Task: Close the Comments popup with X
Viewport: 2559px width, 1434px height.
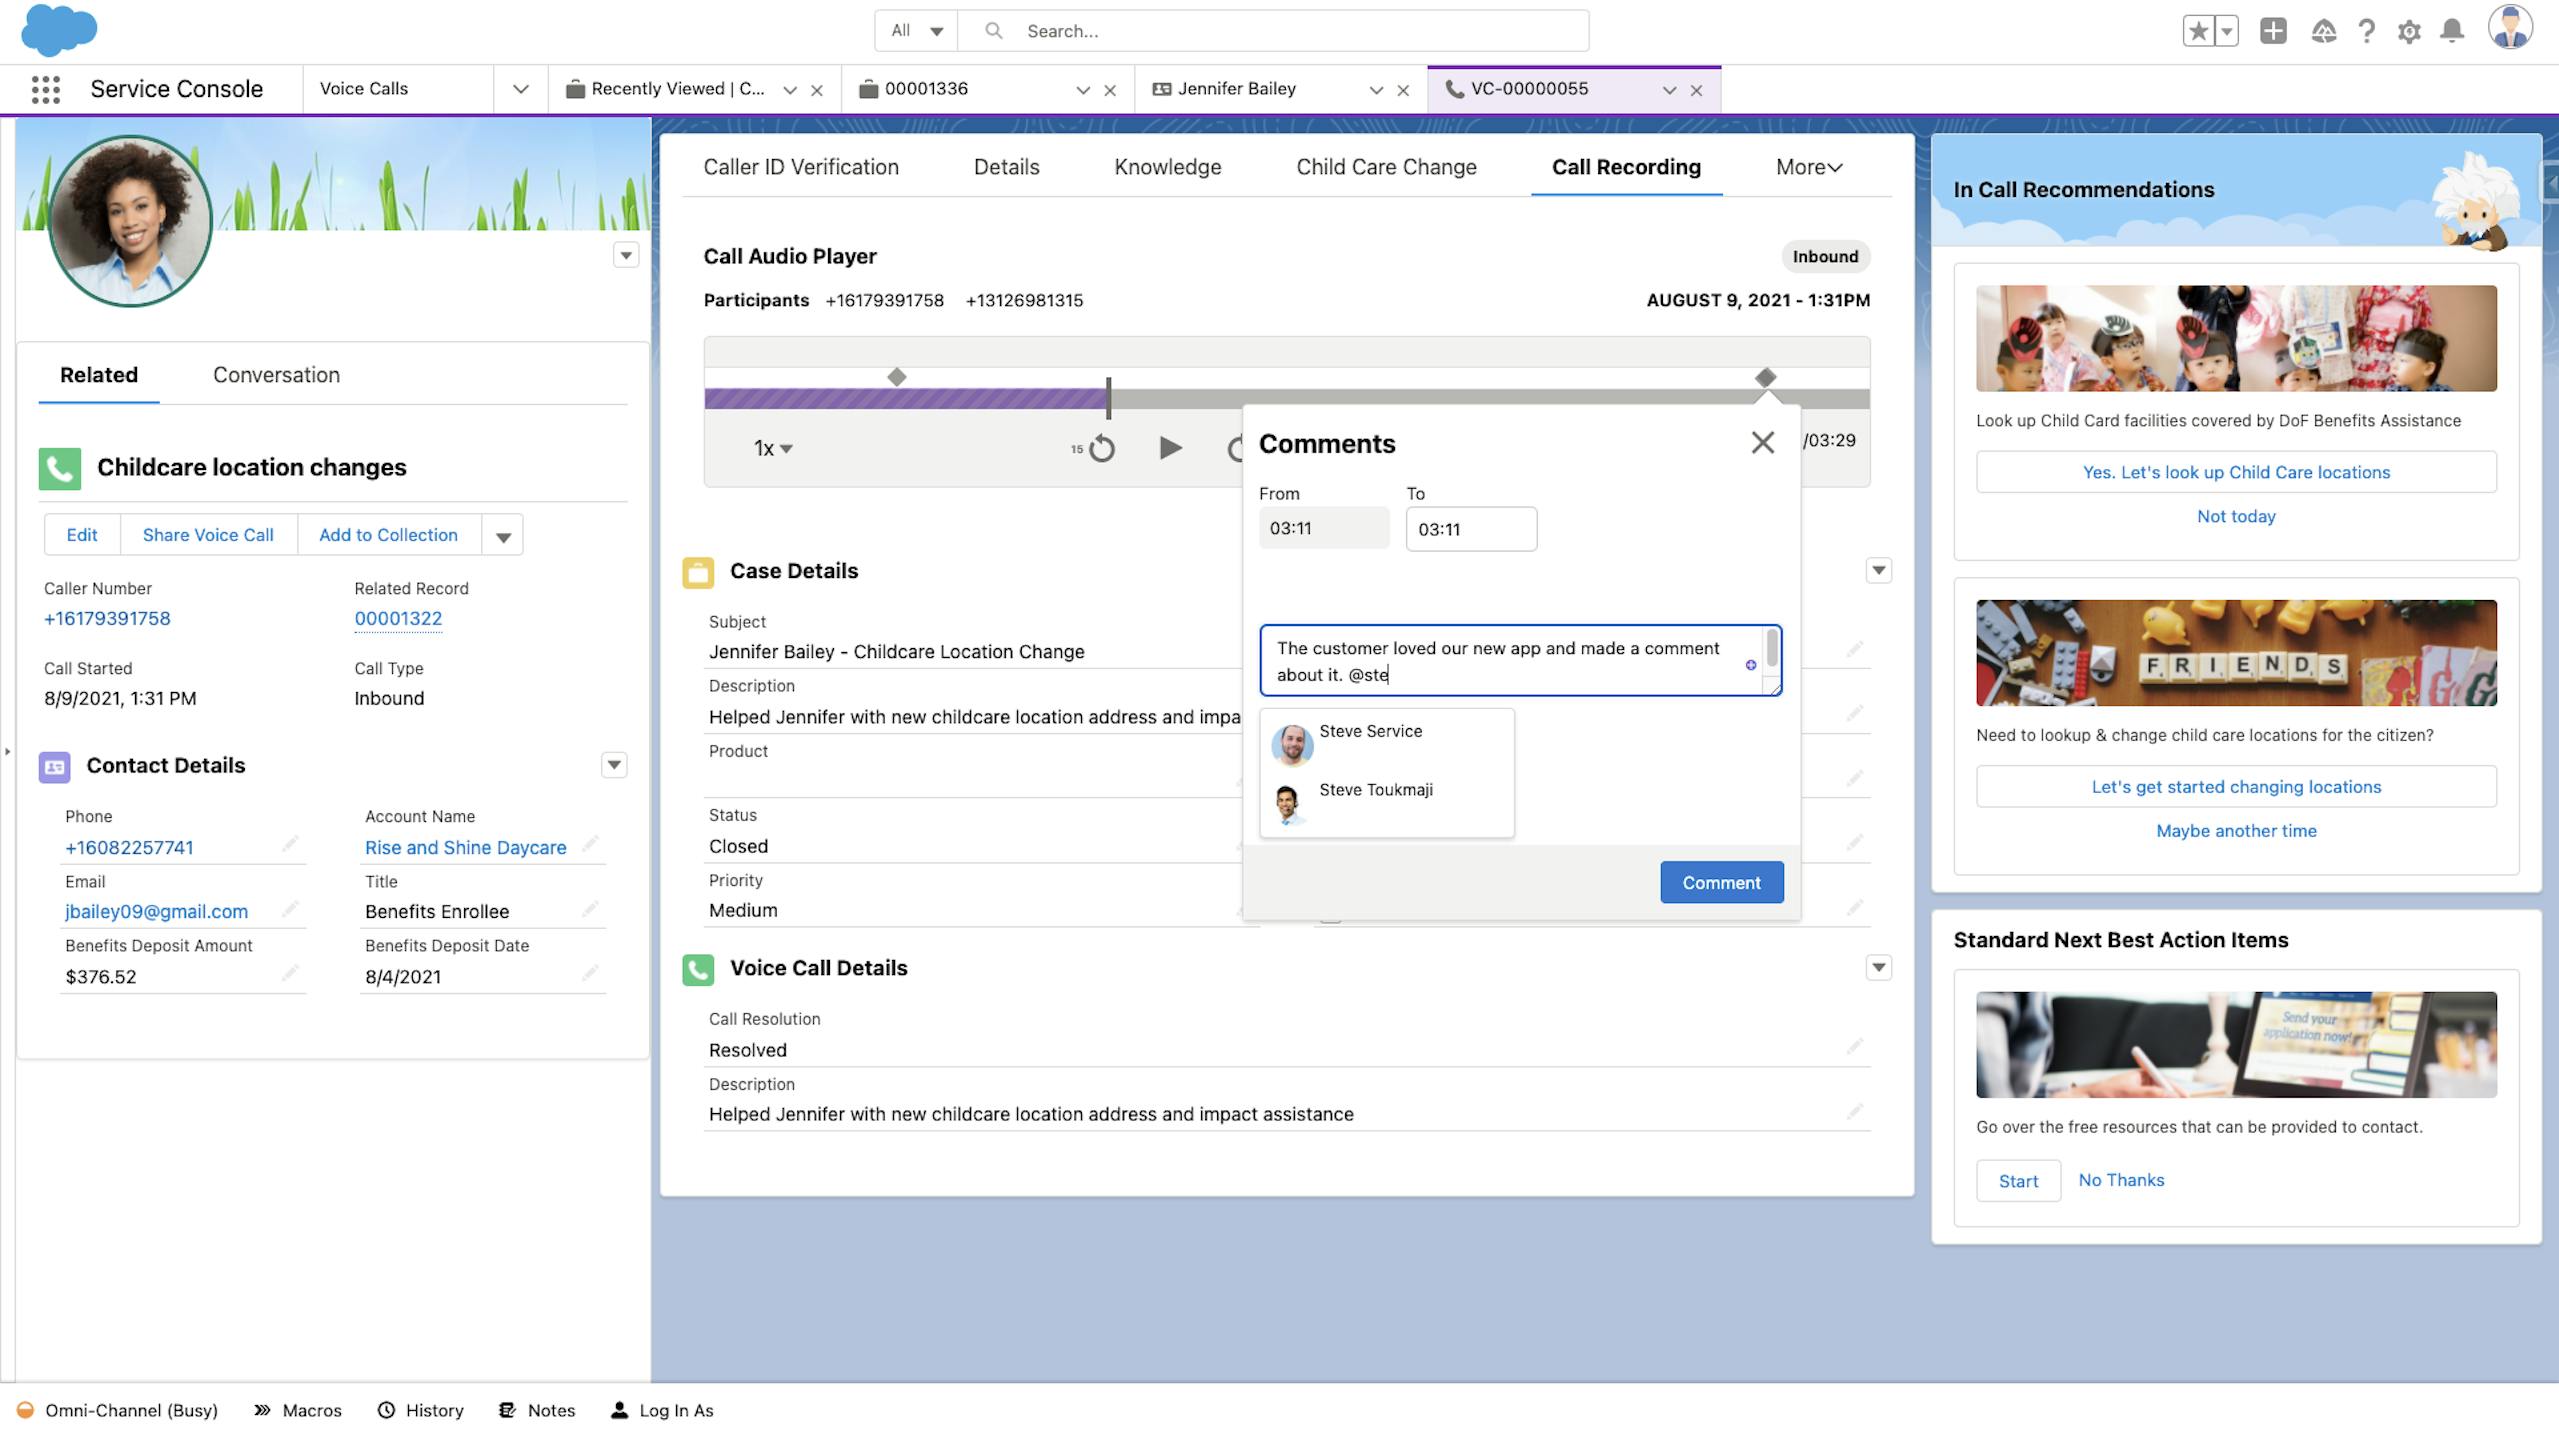Action: [x=1762, y=443]
